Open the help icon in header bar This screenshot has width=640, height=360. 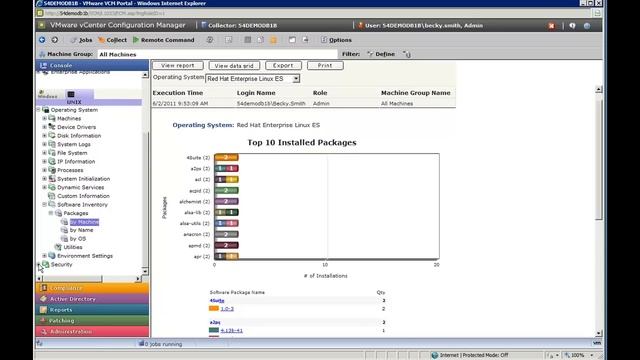coord(572,26)
